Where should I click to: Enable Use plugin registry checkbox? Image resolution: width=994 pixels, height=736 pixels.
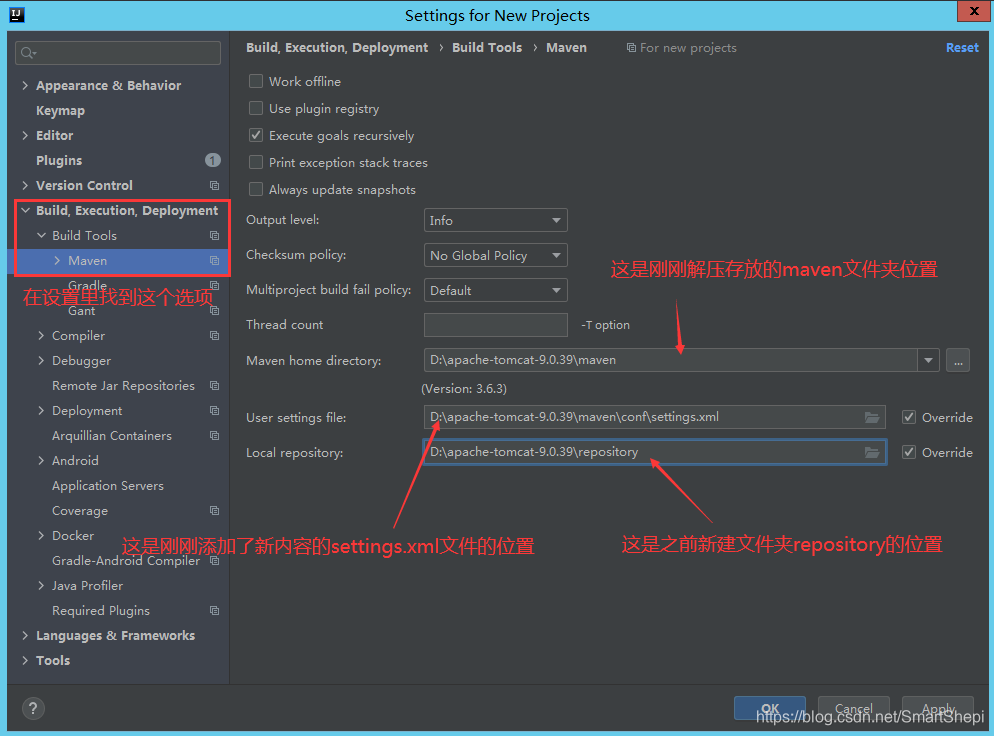[256, 108]
